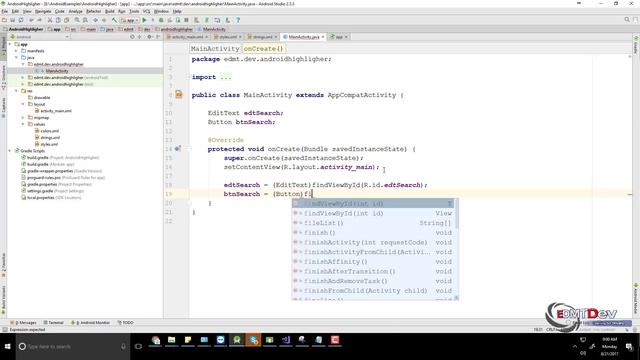The width and height of the screenshot is (640, 360).
Task: Choose finishAffinity() from the autocomplete list
Action: point(373,262)
